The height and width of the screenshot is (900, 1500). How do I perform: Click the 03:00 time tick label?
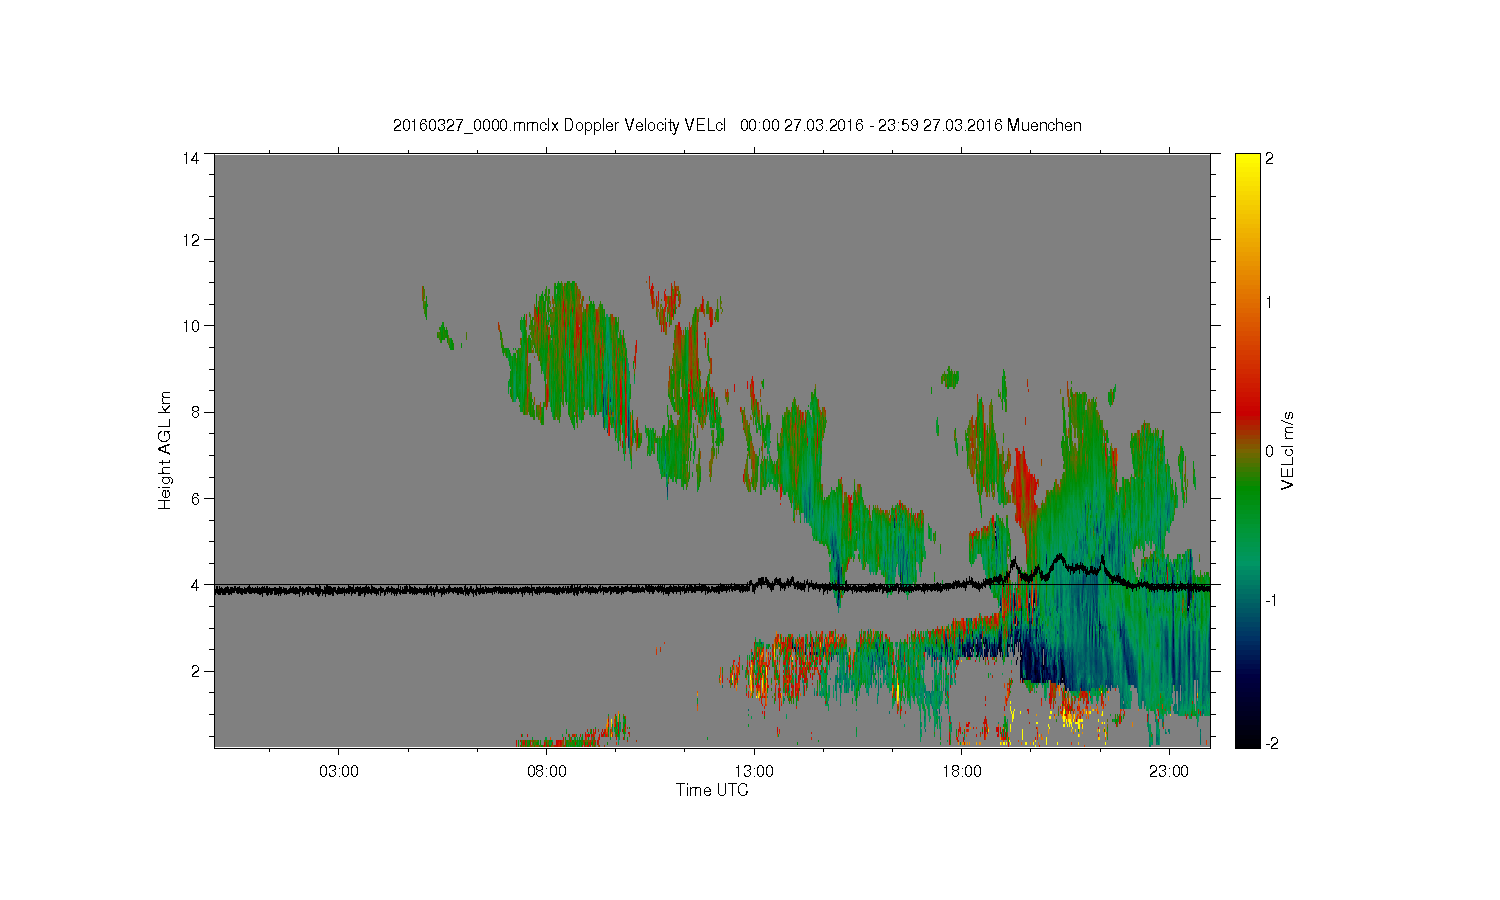[x=339, y=772]
